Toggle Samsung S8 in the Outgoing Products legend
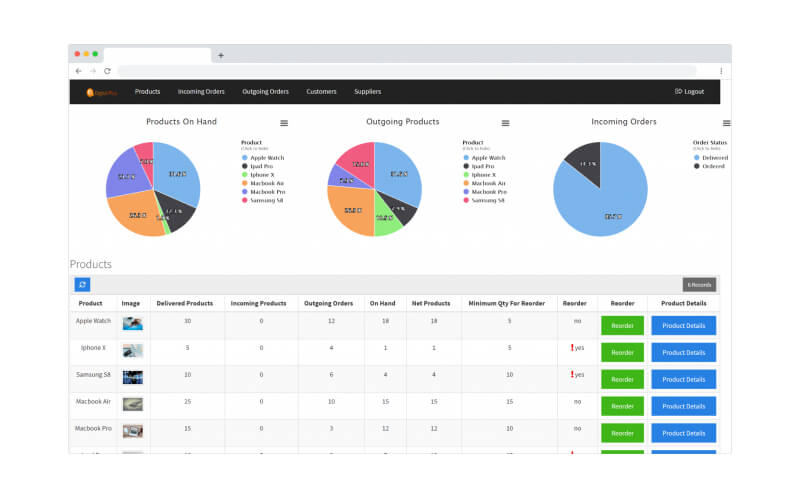This screenshot has width=800, height=498. click(x=488, y=200)
